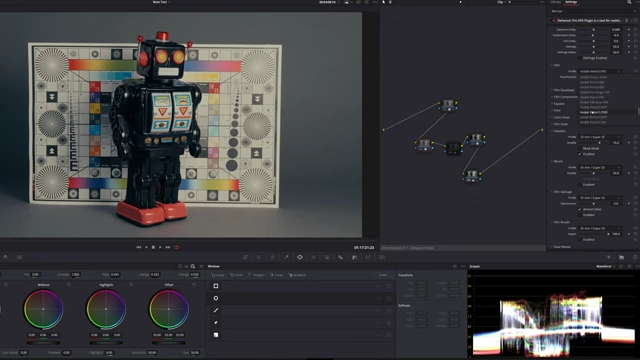Open the Film Damage Profile dropdown
Viewport: 640px width, 360px height.
pyautogui.click(x=600, y=198)
